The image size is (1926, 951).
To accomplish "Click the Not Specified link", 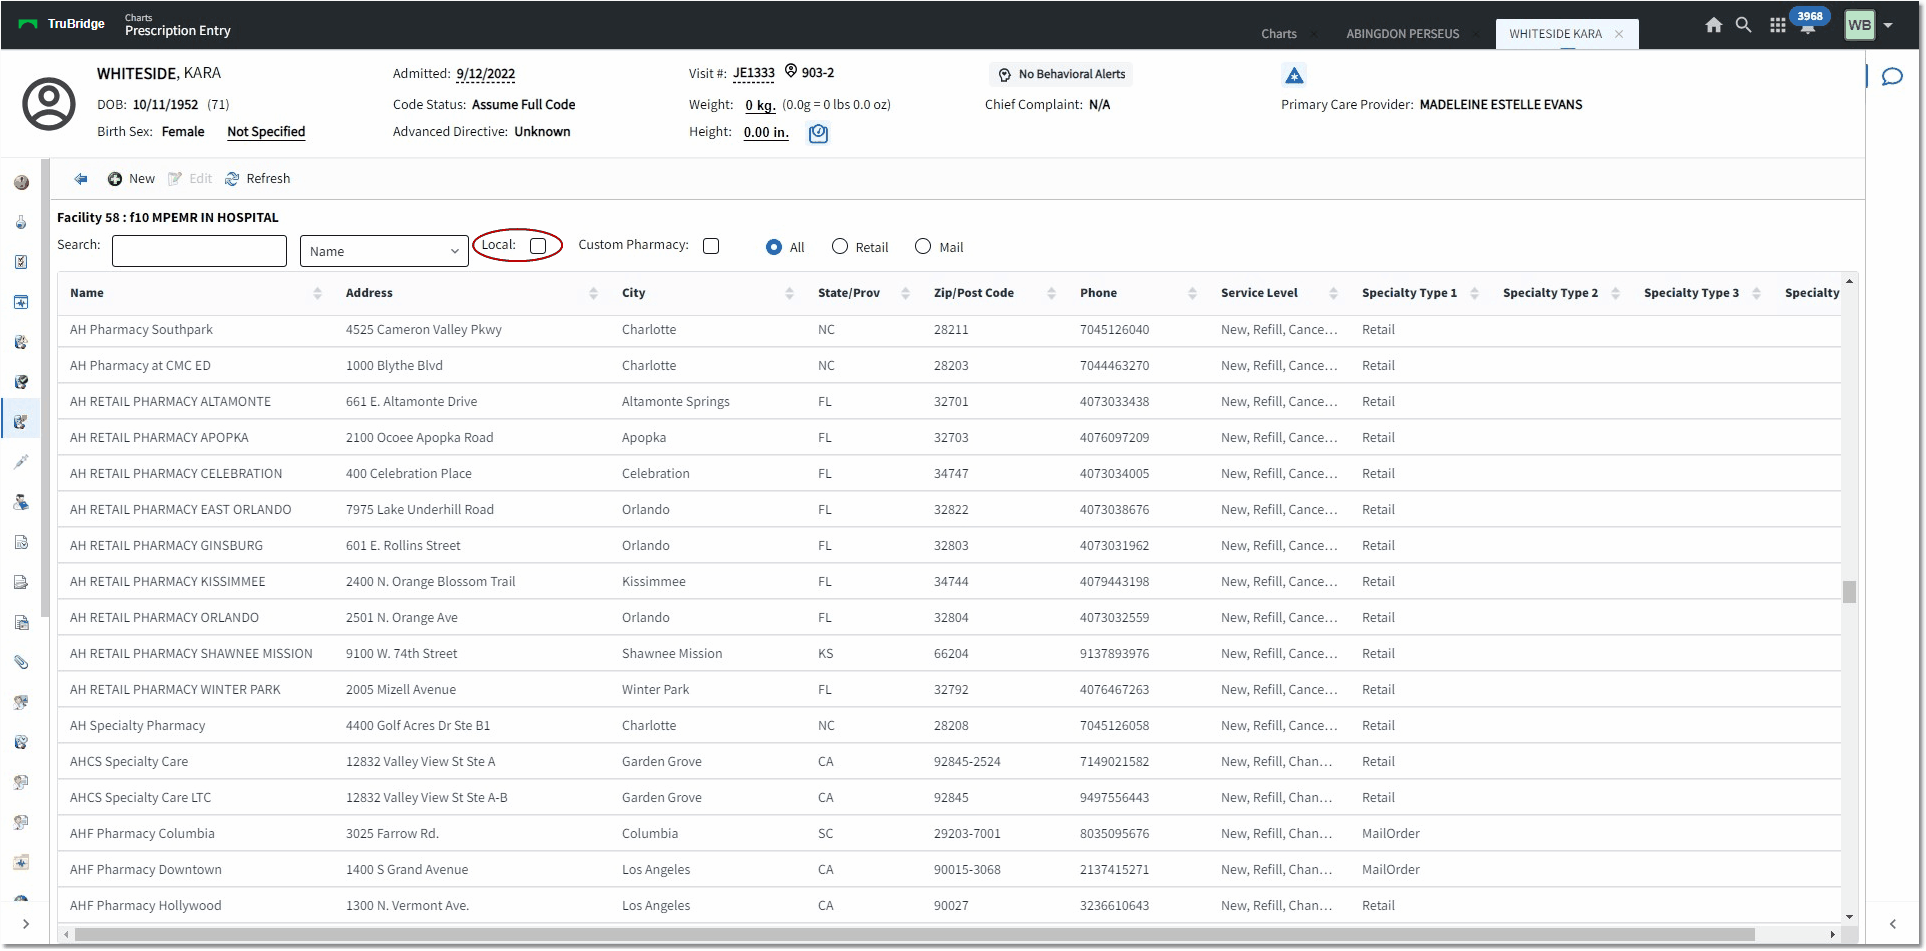I will 266,132.
